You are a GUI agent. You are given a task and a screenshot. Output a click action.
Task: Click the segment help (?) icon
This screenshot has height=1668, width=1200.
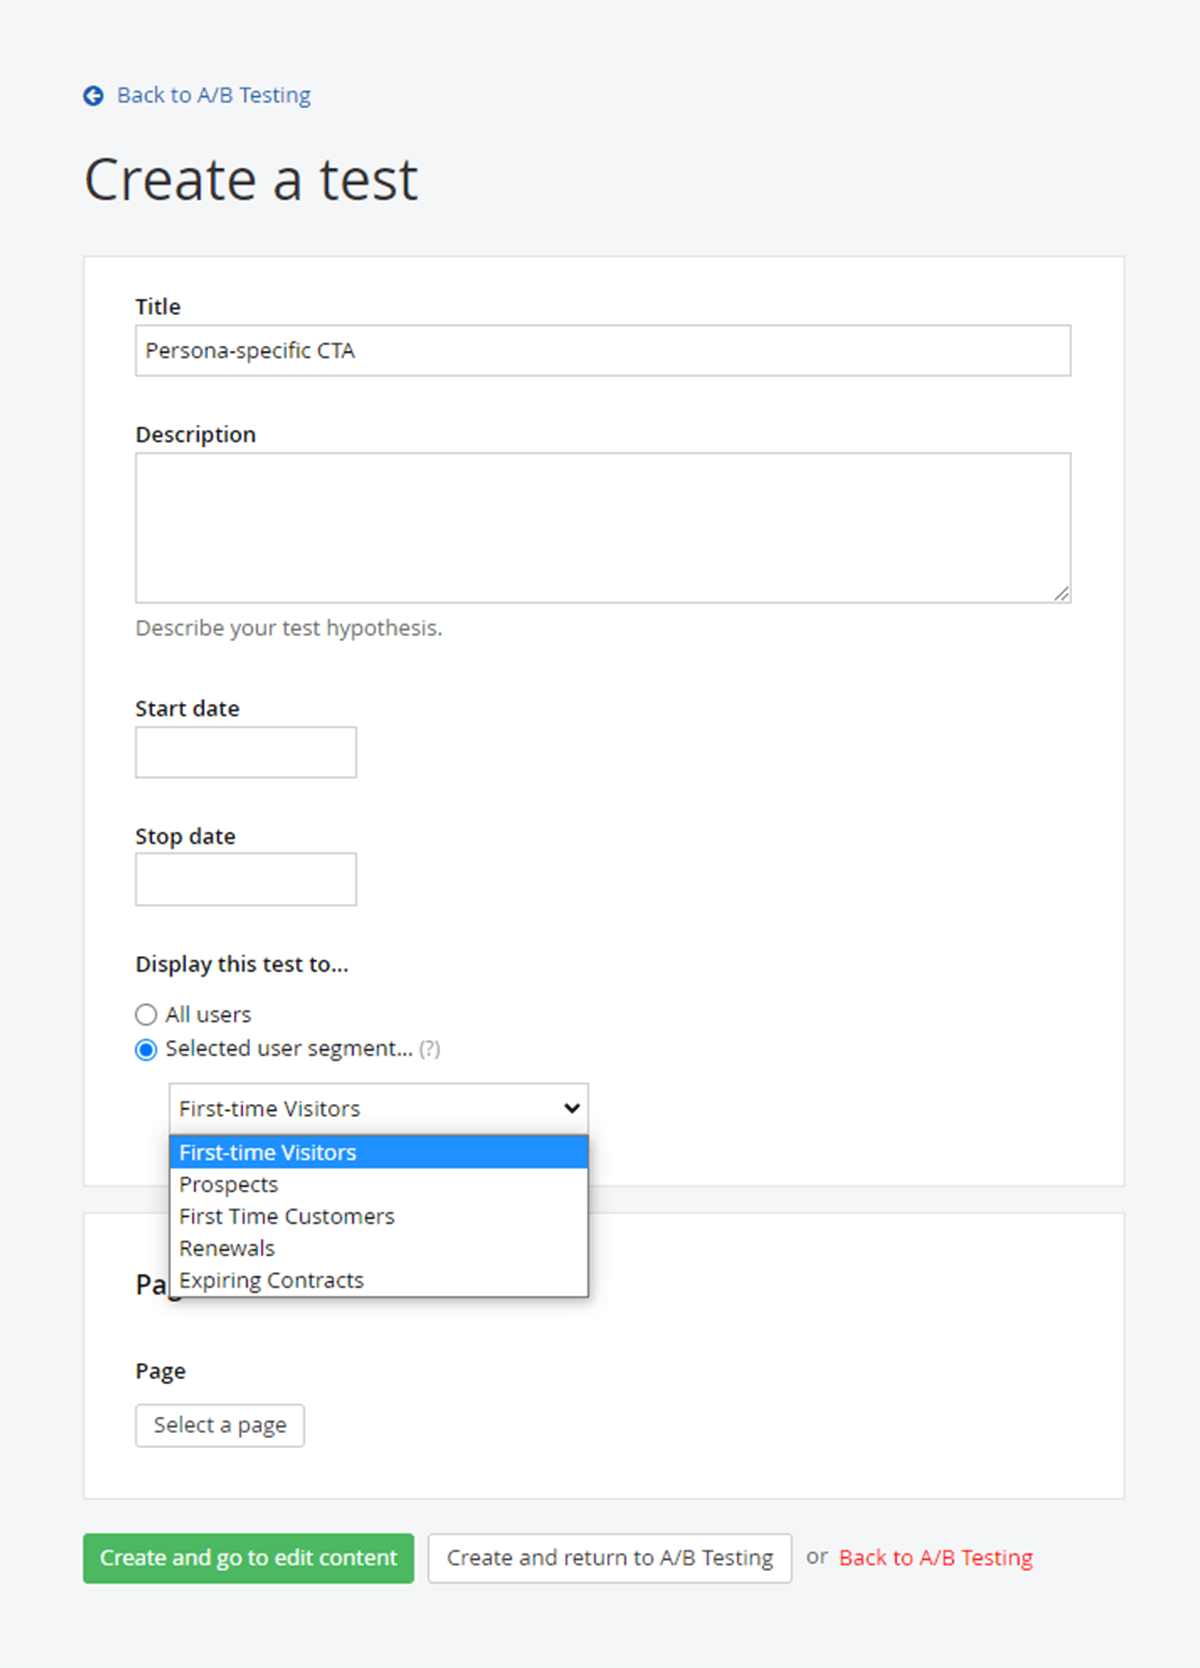[x=429, y=1049]
